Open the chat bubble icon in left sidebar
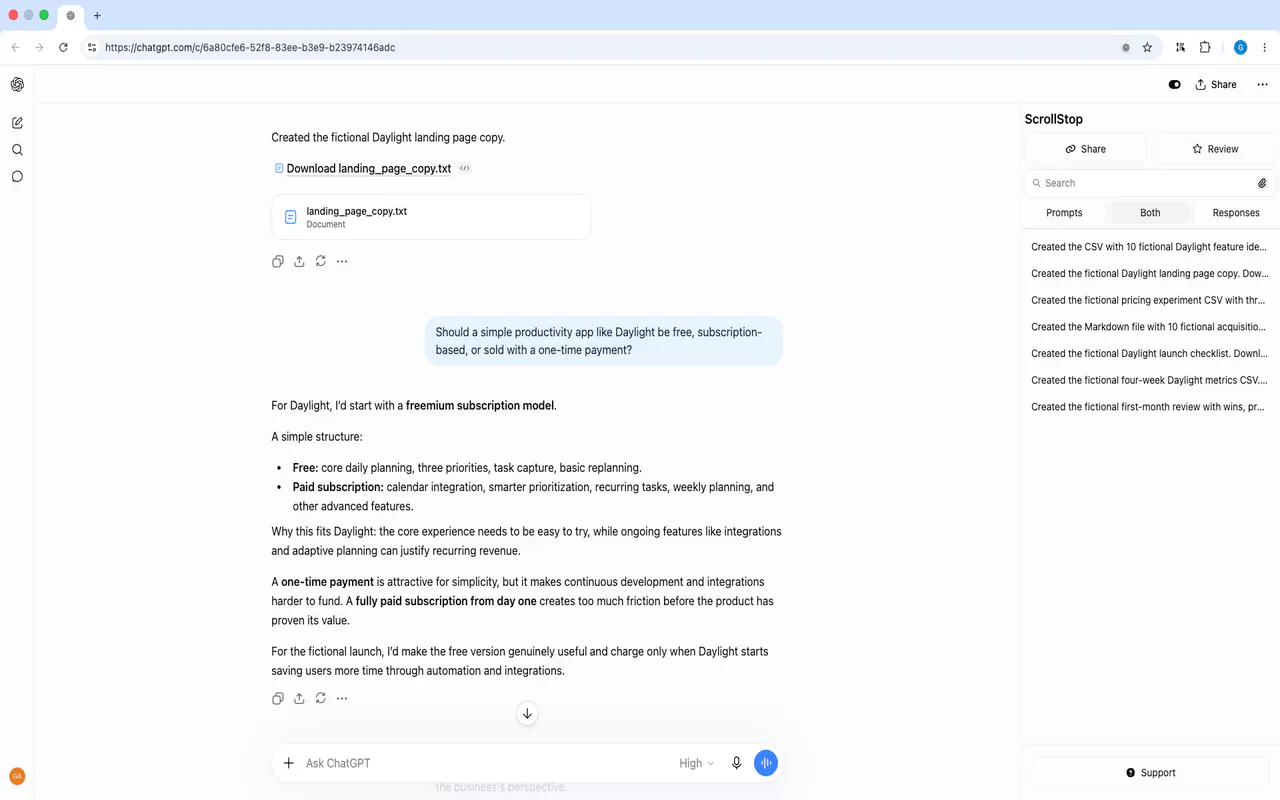 click(17, 177)
